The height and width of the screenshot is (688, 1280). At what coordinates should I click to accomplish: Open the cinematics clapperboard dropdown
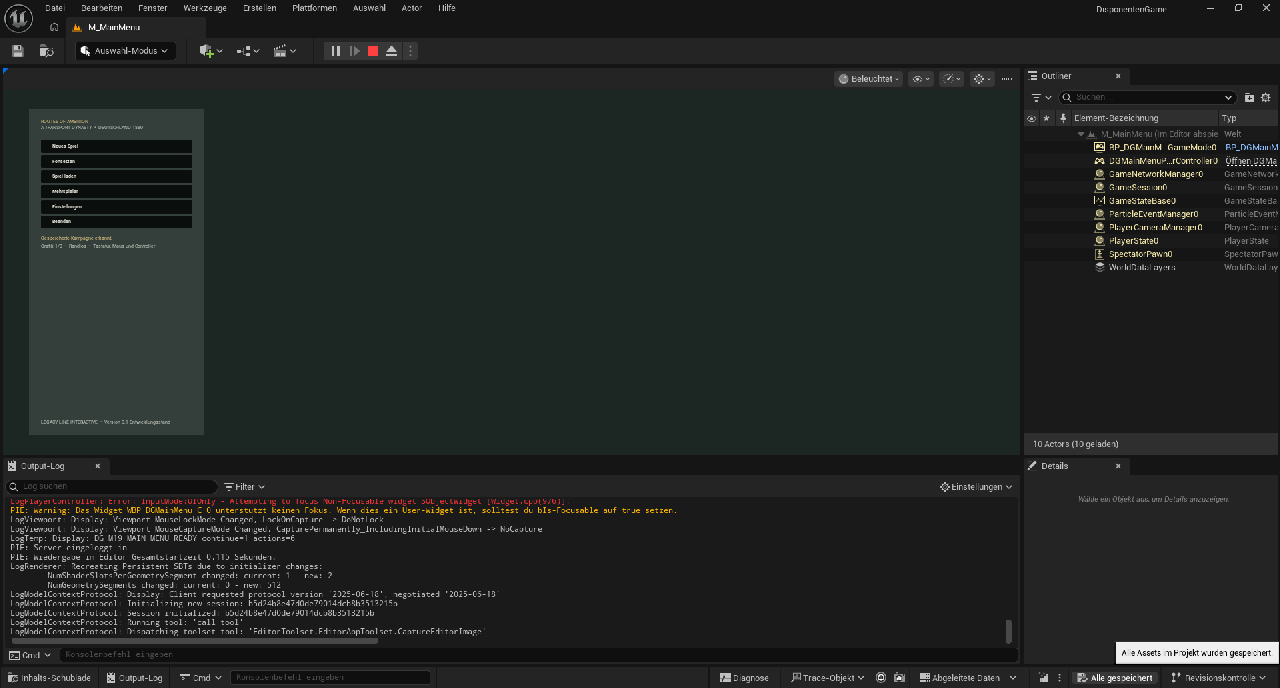[285, 51]
